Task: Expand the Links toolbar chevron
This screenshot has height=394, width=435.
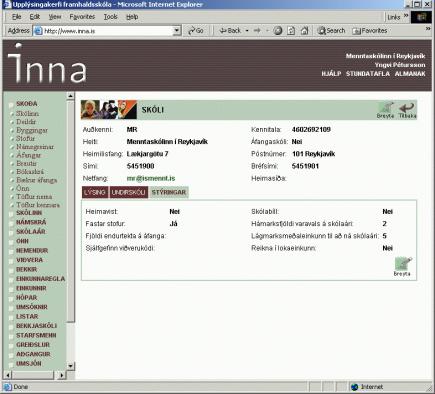Action: [x=406, y=16]
